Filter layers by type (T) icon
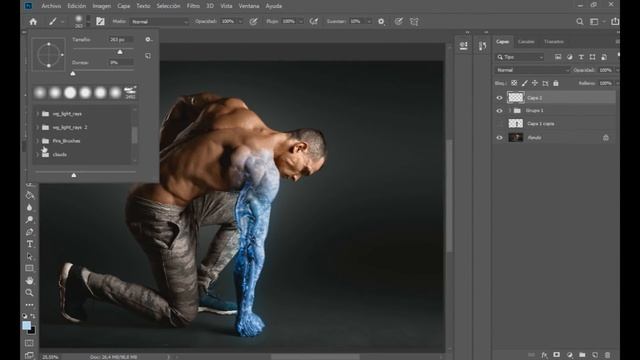Viewport: 640px width, 360px height. 581,57
